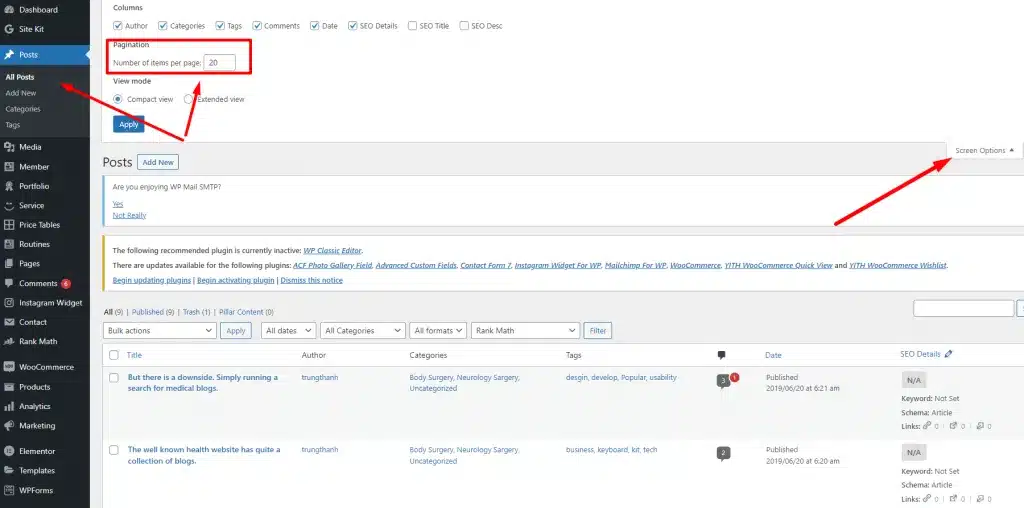1024x508 pixels.
Task: Click the Add New button beside Posts
Action: pos(157,162)
